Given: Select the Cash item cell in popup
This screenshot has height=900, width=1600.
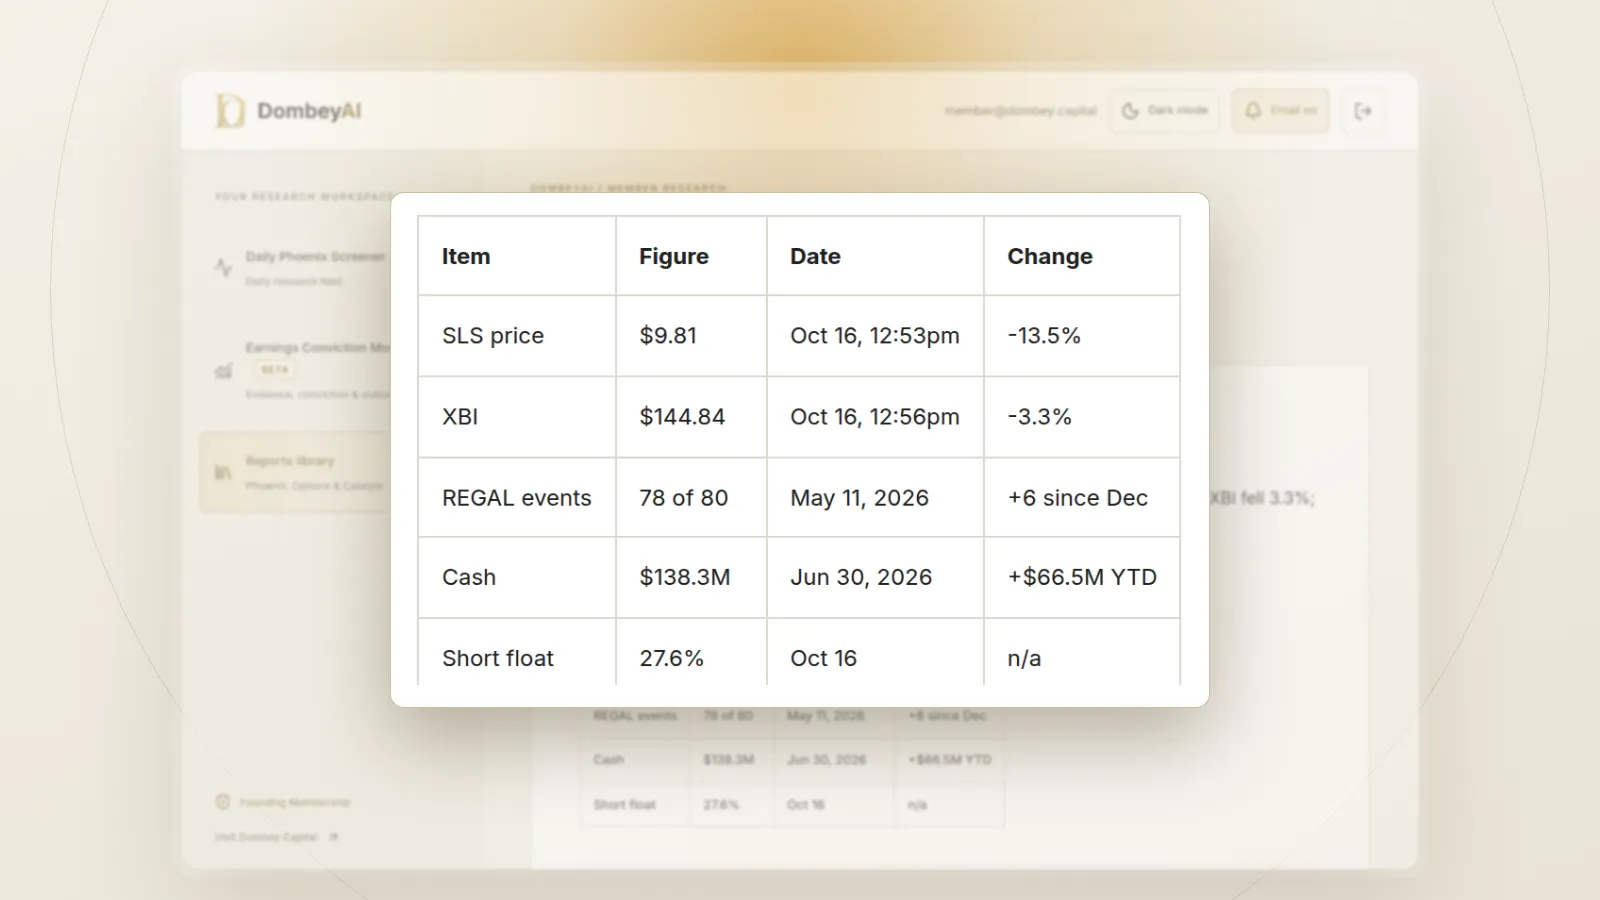Looking at the screenshot, I should point(517,578).
